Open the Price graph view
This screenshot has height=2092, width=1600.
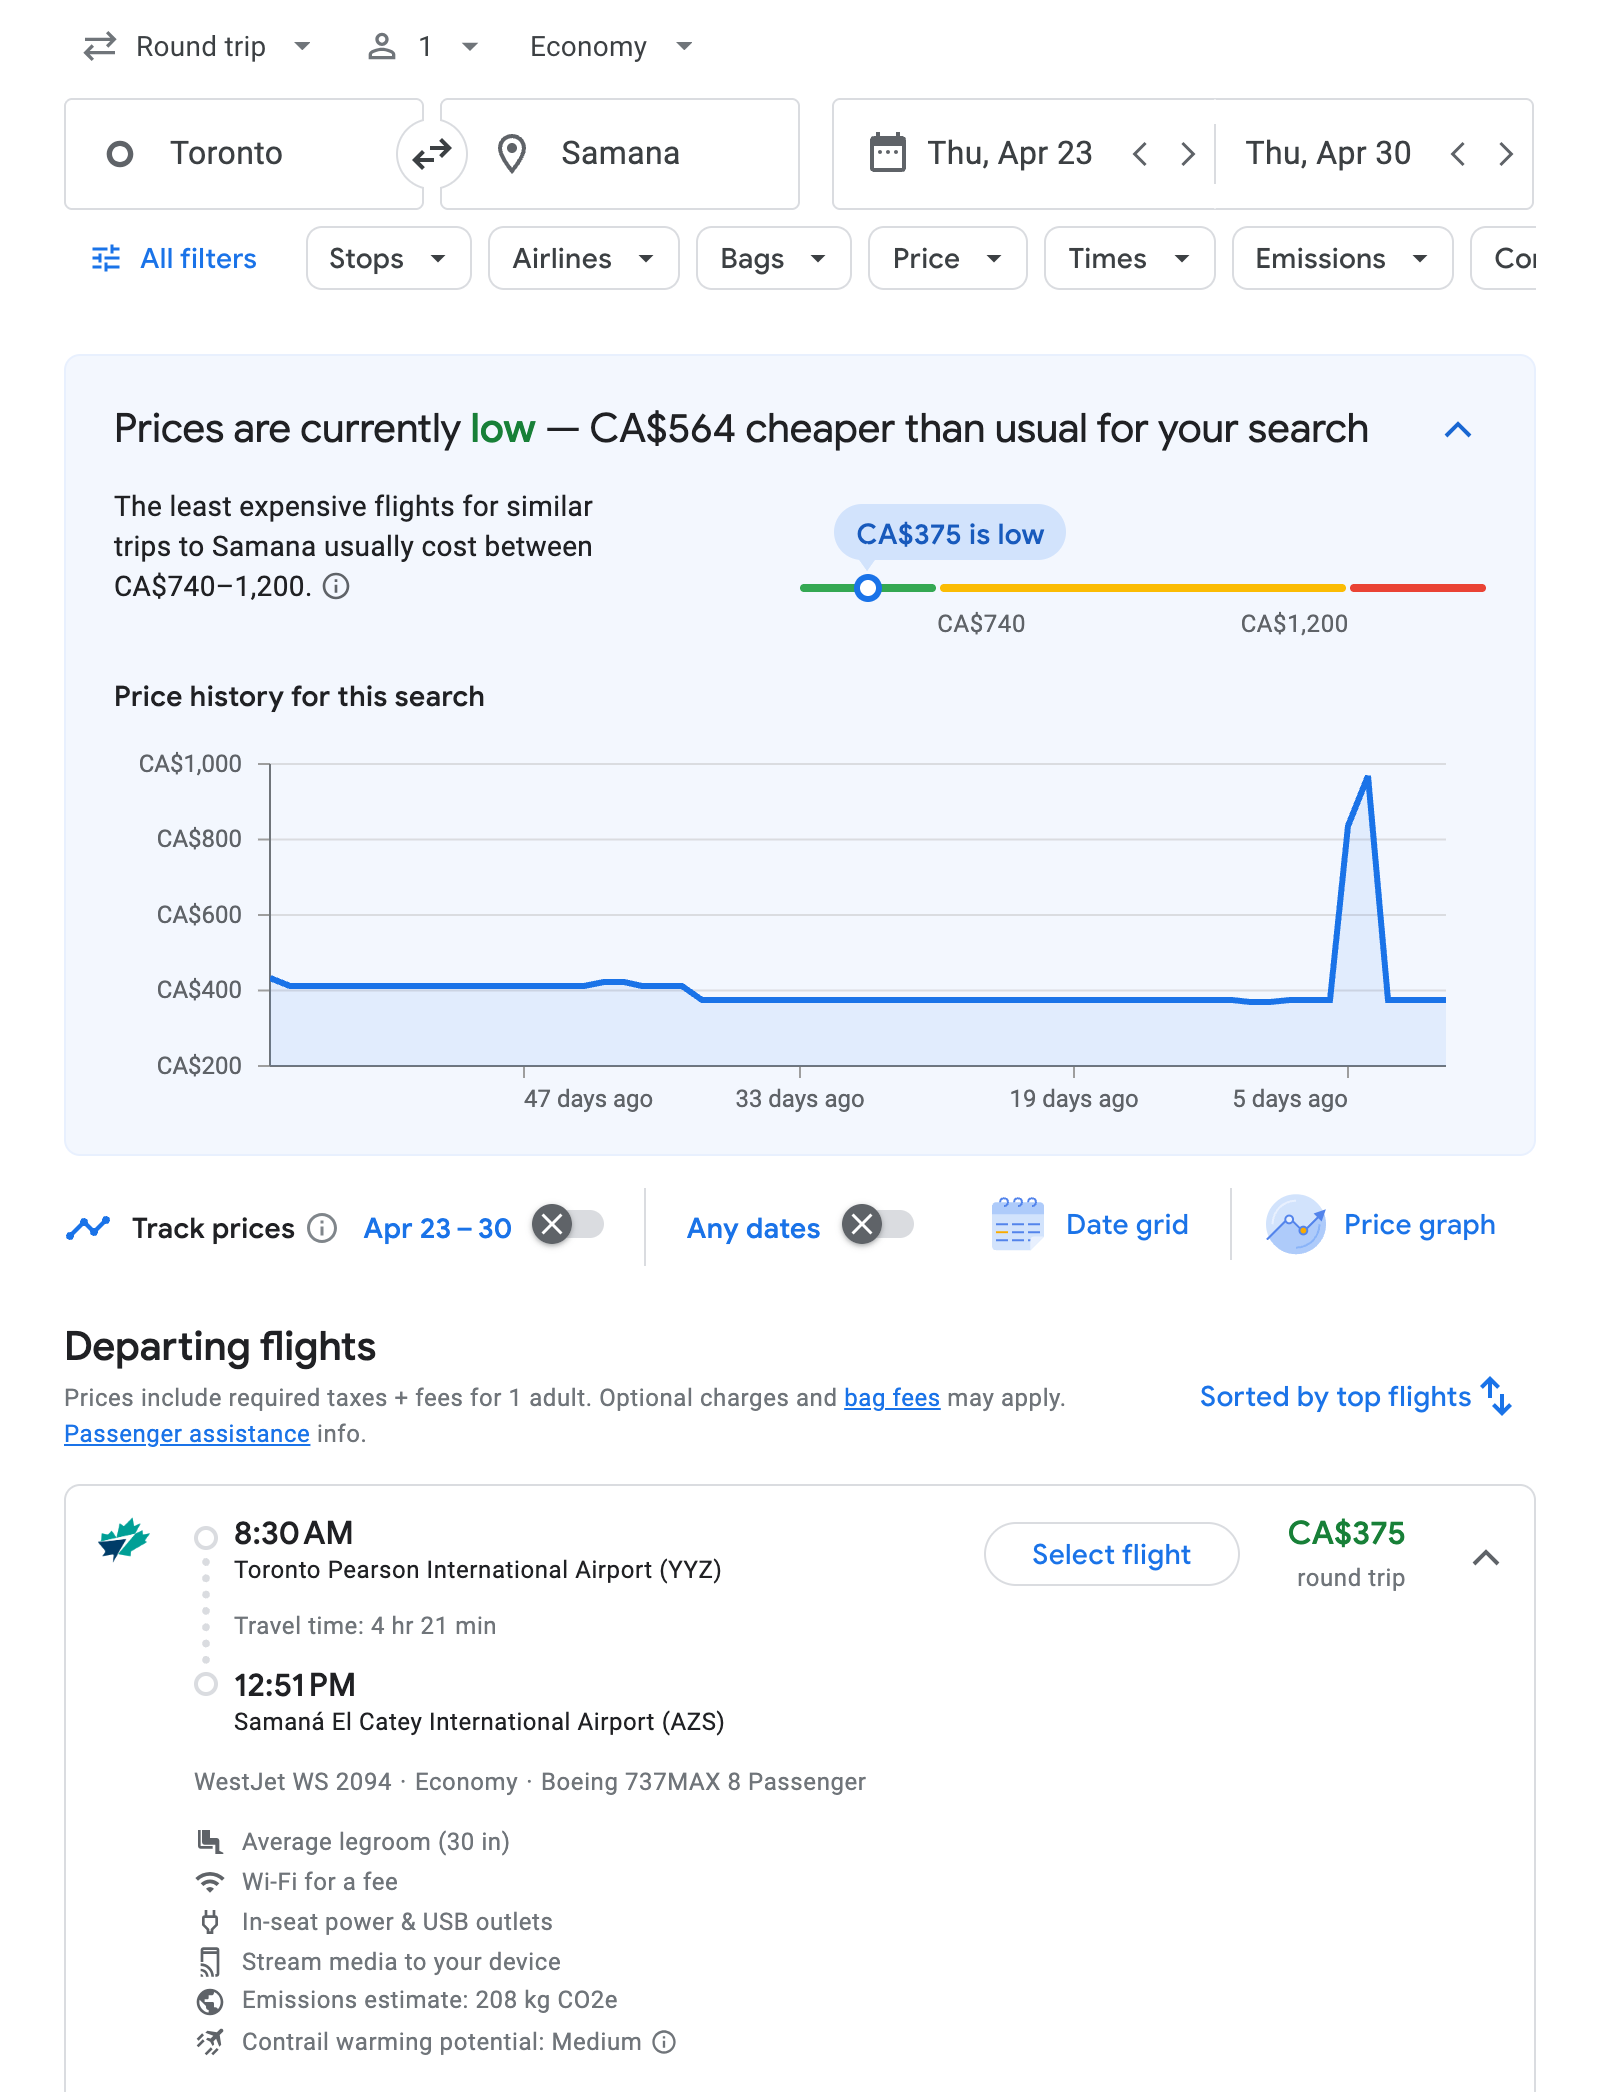1381,1225
